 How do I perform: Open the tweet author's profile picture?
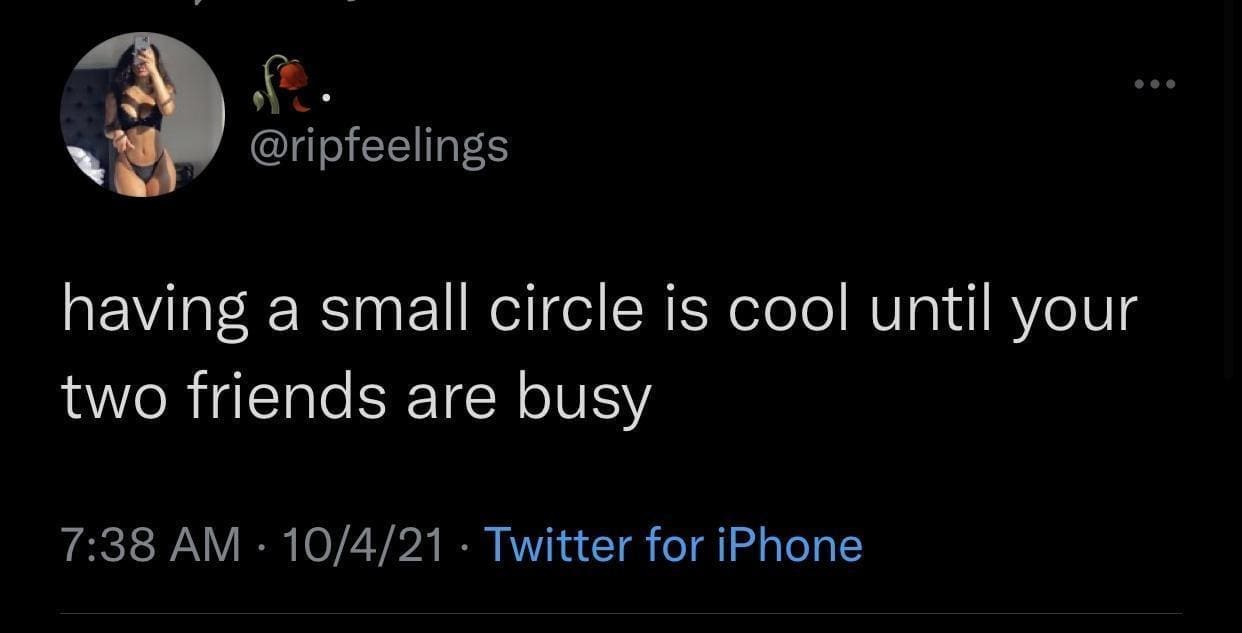tap(142, 115)
